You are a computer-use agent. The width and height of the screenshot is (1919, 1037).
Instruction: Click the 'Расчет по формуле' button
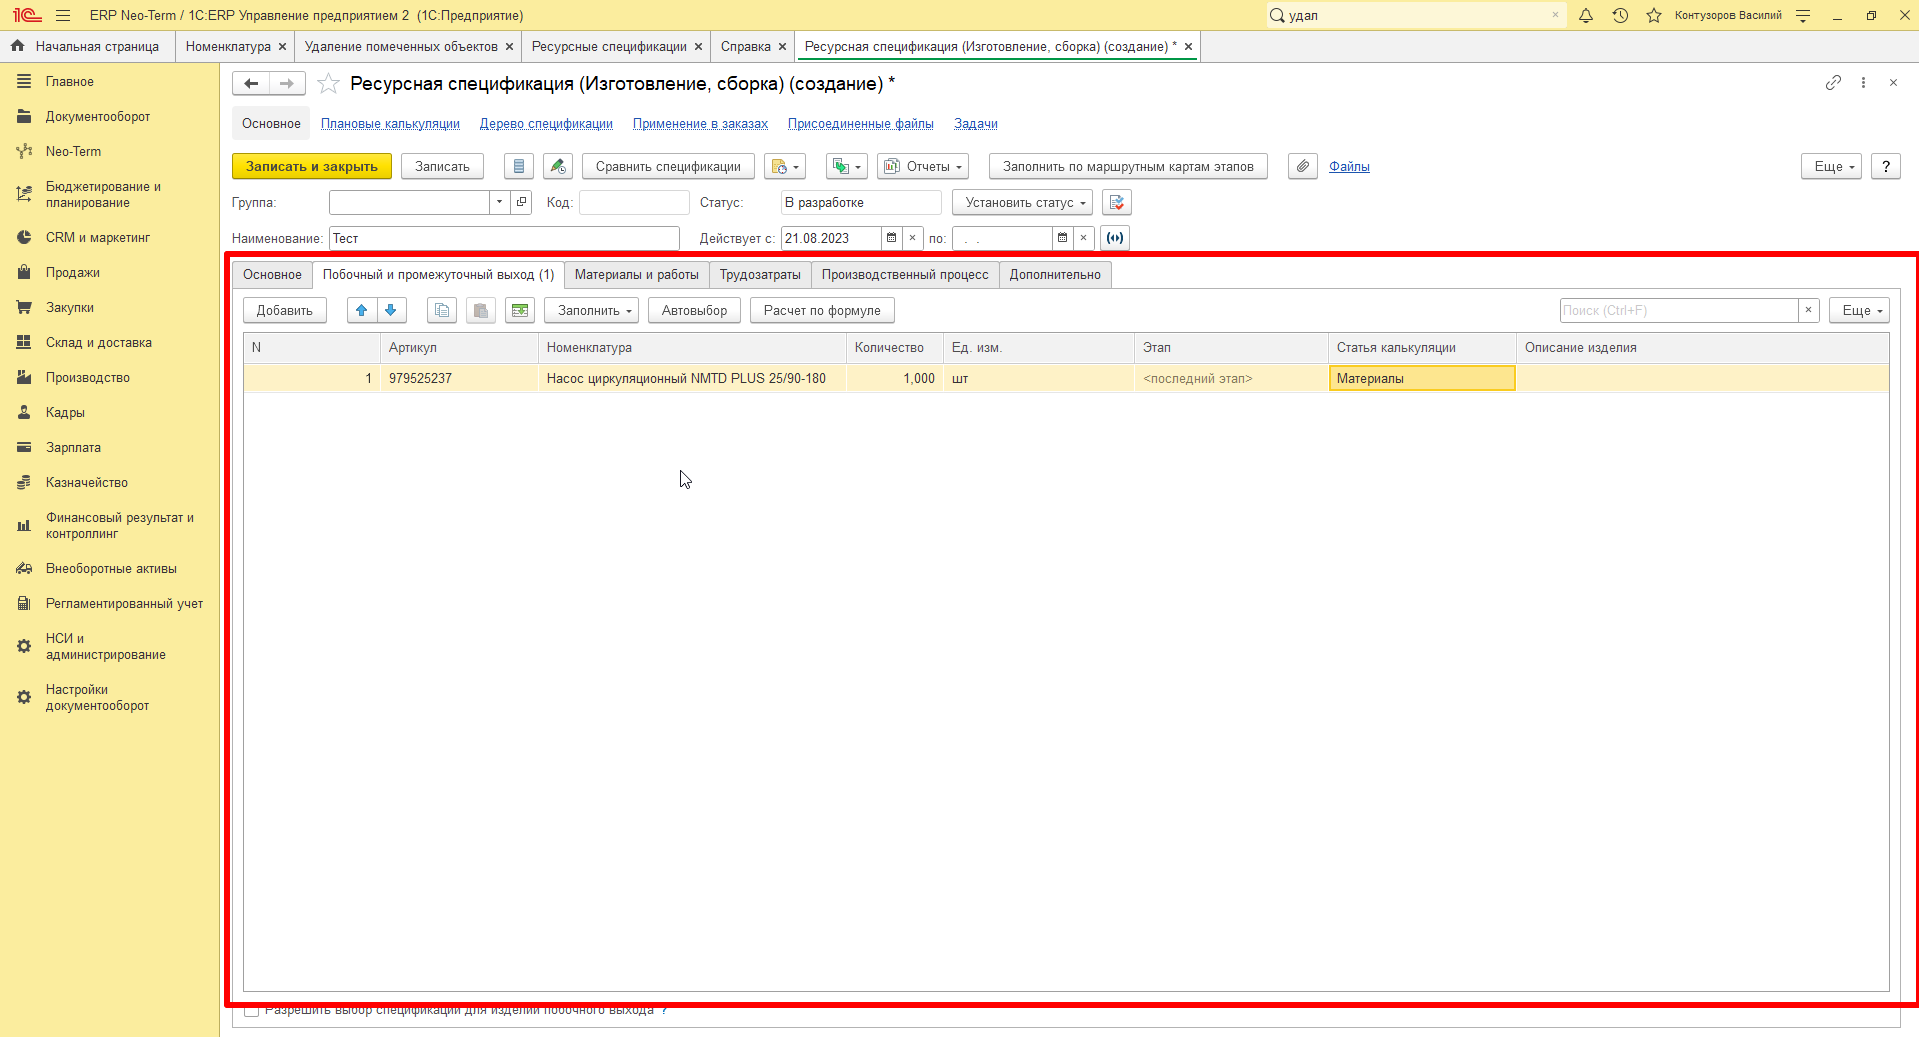[x=822, y=310]
